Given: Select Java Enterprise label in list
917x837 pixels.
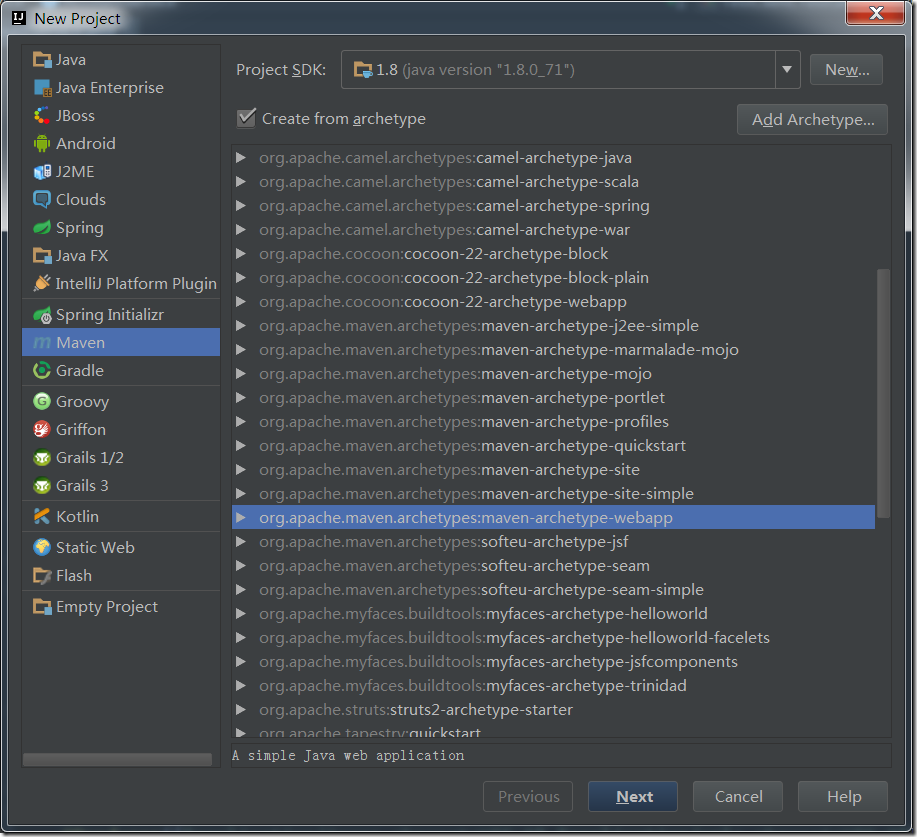Looking at the screenshot, I should pos(110,88).
